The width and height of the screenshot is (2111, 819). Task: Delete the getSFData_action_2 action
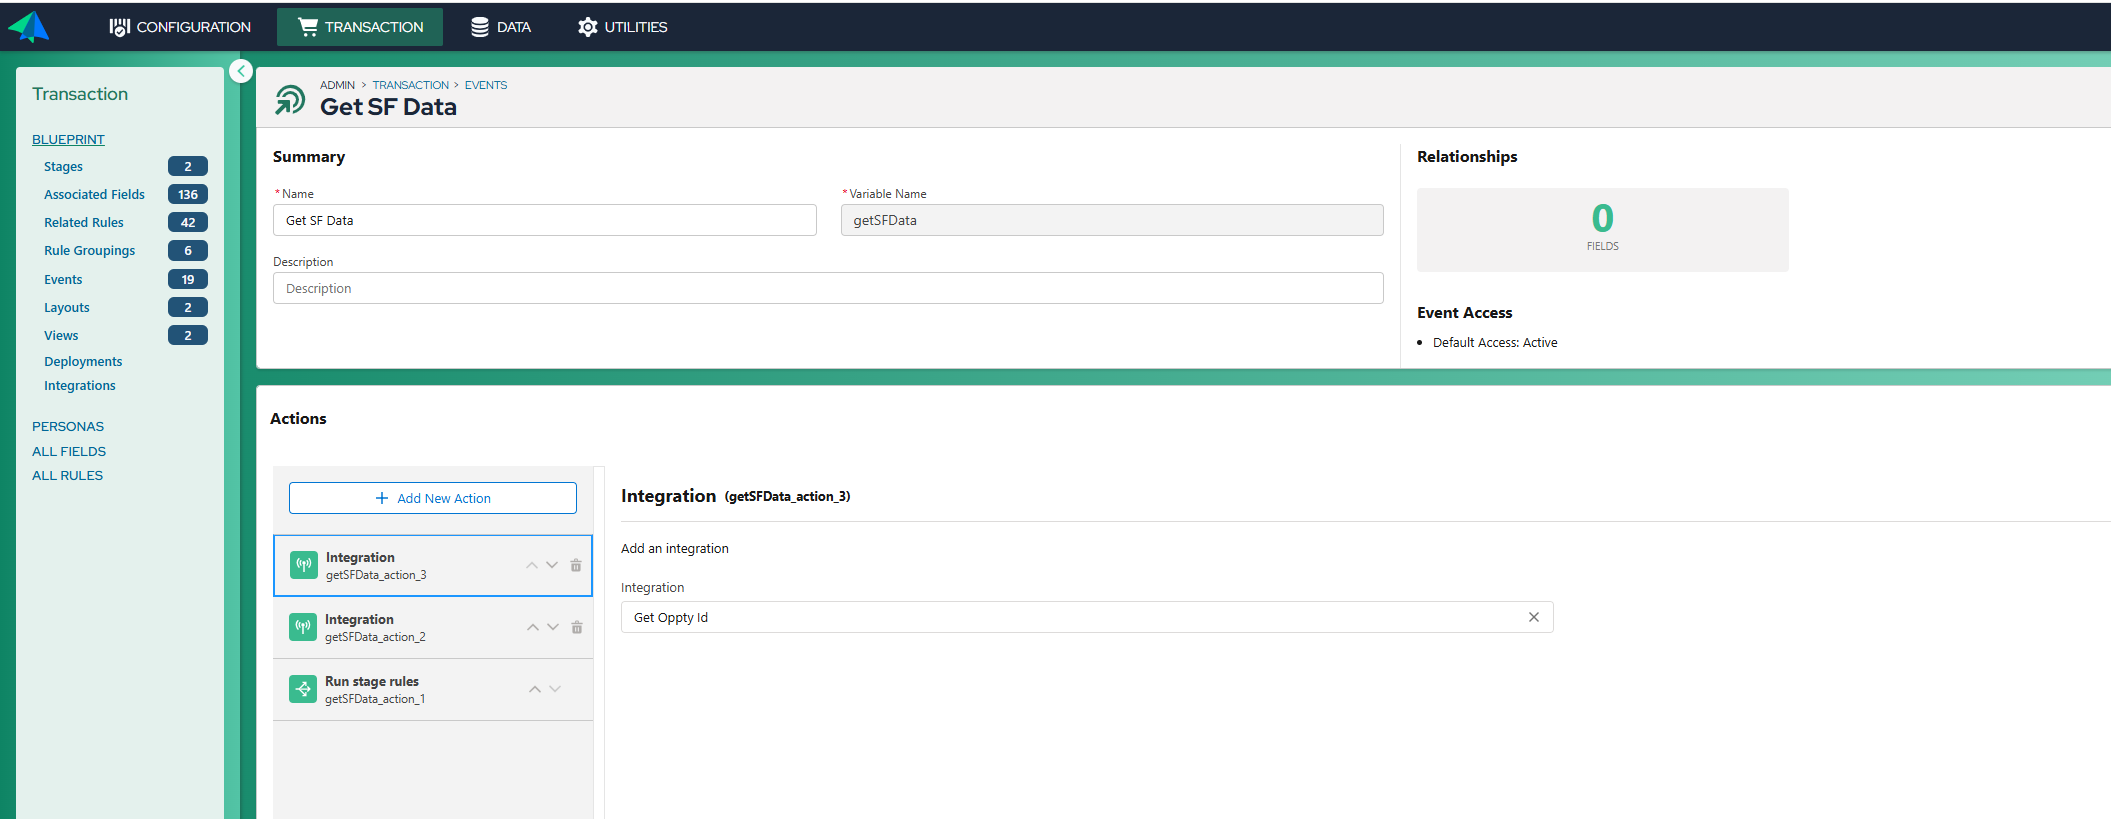tap(577, 628)
